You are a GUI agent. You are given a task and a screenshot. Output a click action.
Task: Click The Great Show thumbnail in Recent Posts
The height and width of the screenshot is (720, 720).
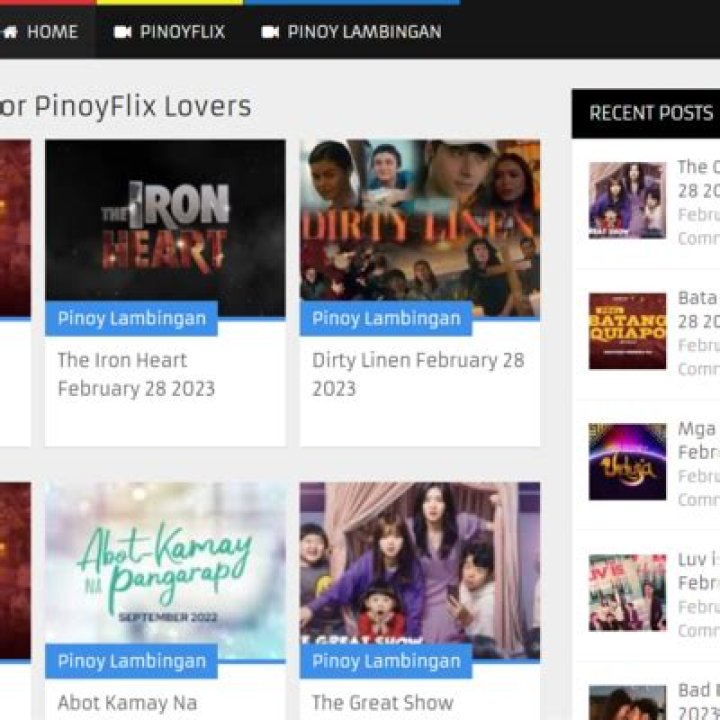(627, 200)
